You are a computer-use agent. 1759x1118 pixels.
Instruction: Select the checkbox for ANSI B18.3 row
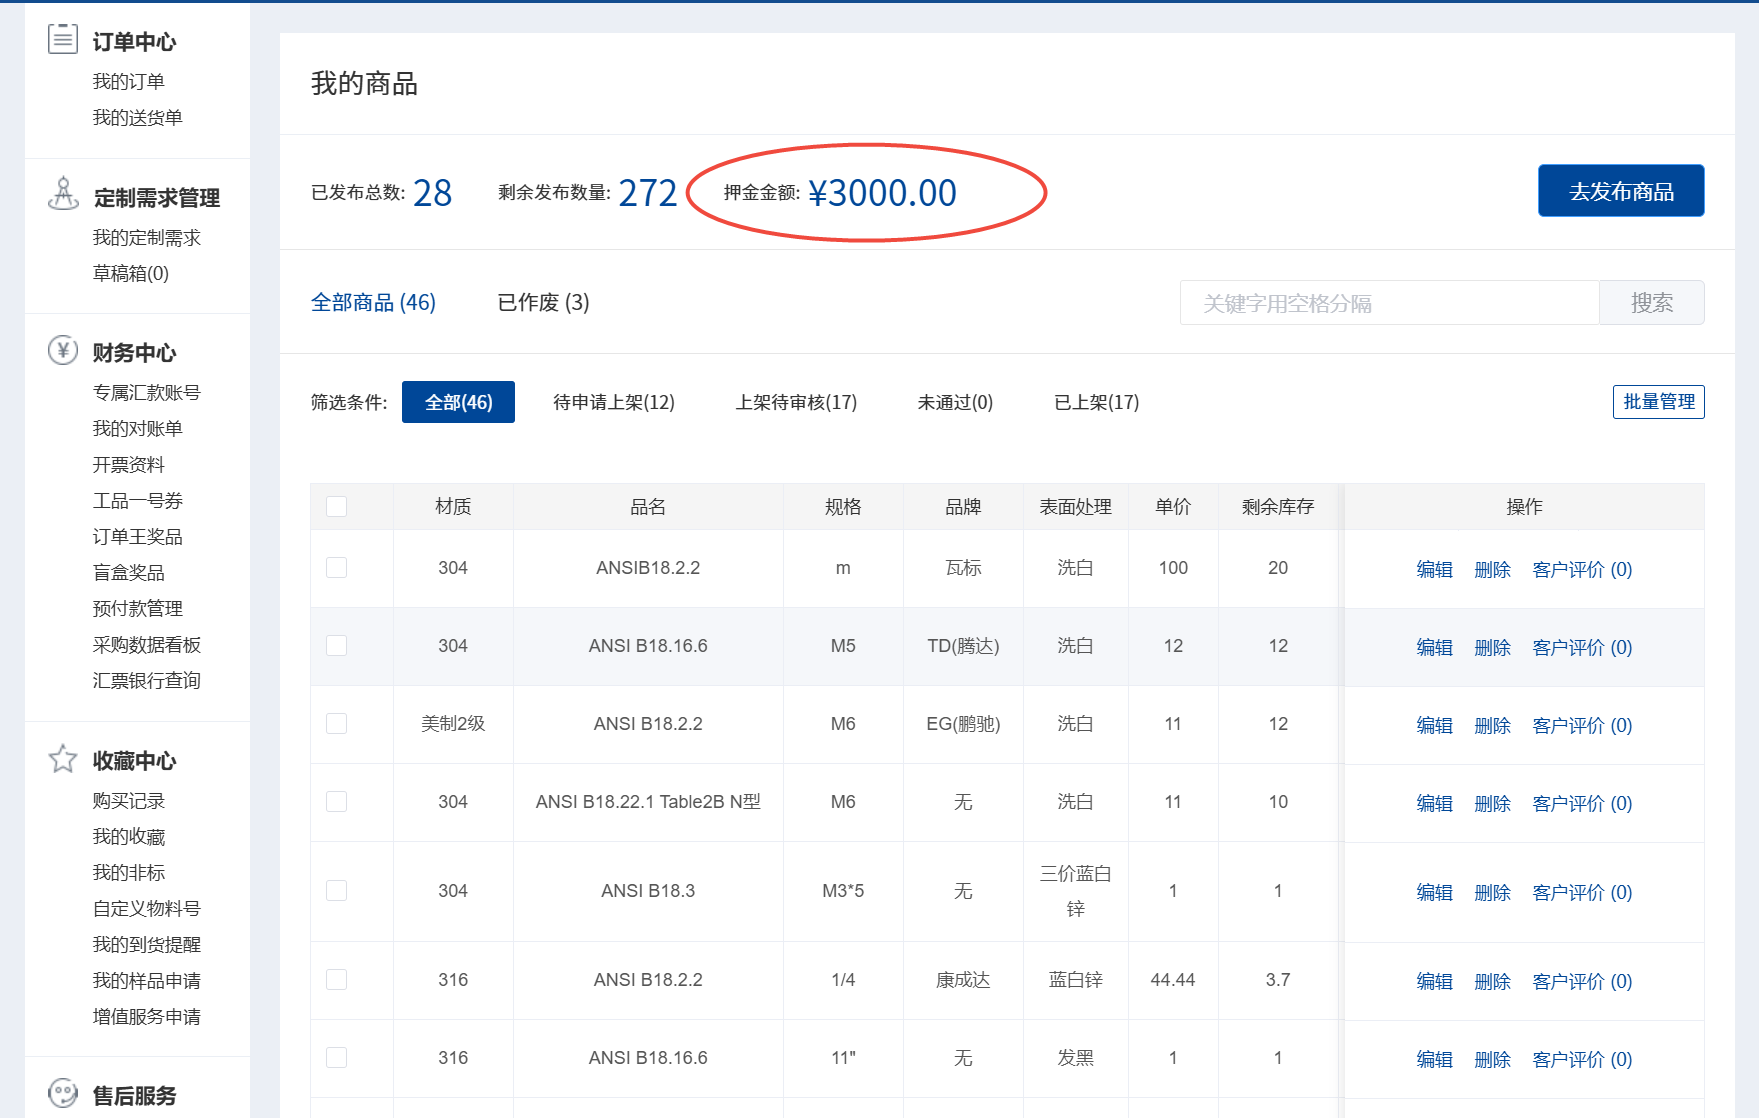click(x=337, y=891)
